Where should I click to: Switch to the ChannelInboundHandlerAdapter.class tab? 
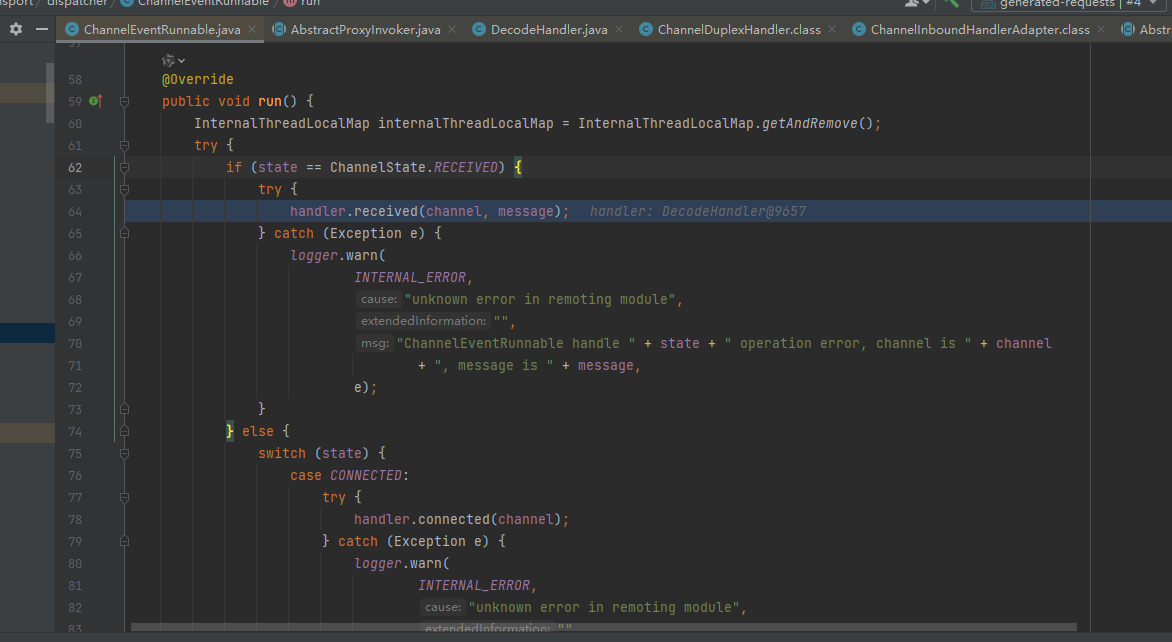pyautogui.click(x=980, y=29)
